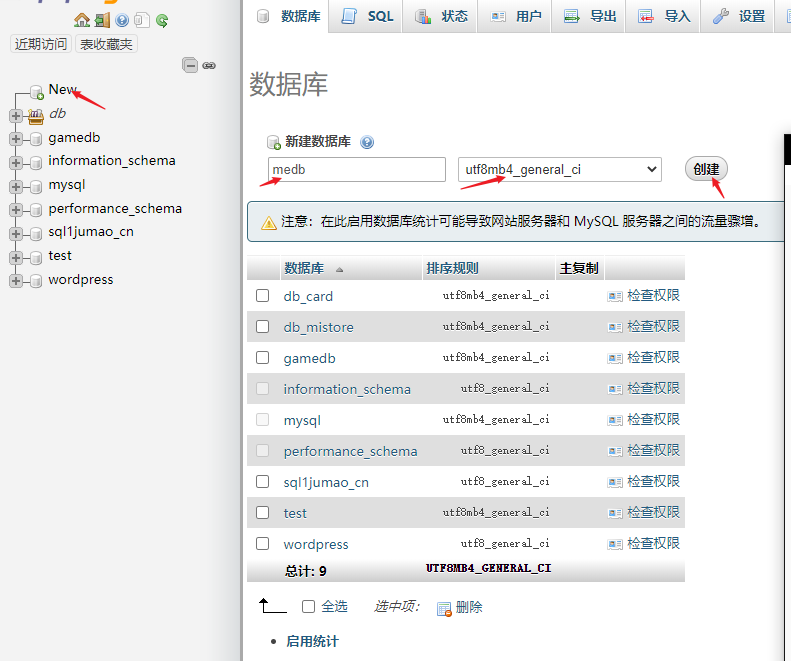Expand the wordpress tree node
Image resolution: width=791 pixels, height=661 pixels.
pyautogui.click(x=16, y=281)
